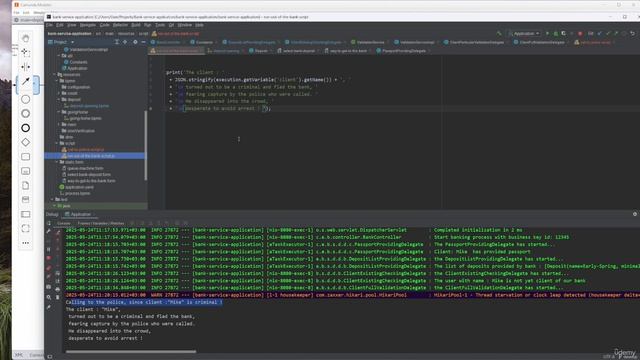This screenshot has width=640, height=360.
Task: Open the ValidationService editor tab
Action: (x=368, y=42)
